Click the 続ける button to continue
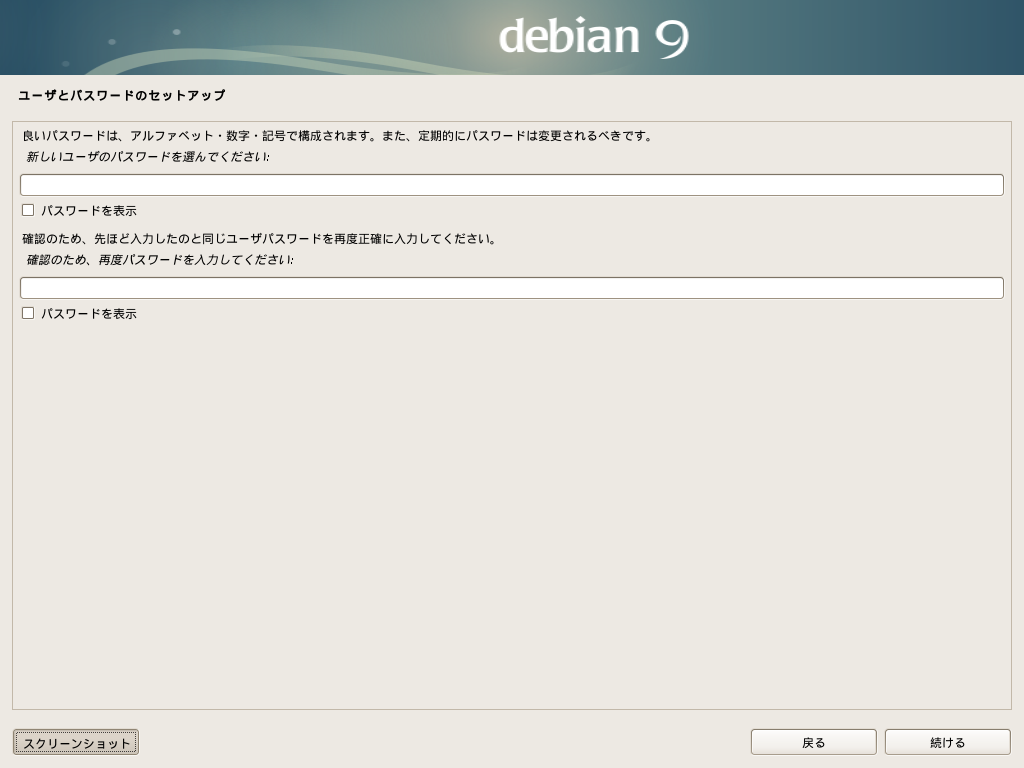 pyautogui.click(x=947, y=743)
